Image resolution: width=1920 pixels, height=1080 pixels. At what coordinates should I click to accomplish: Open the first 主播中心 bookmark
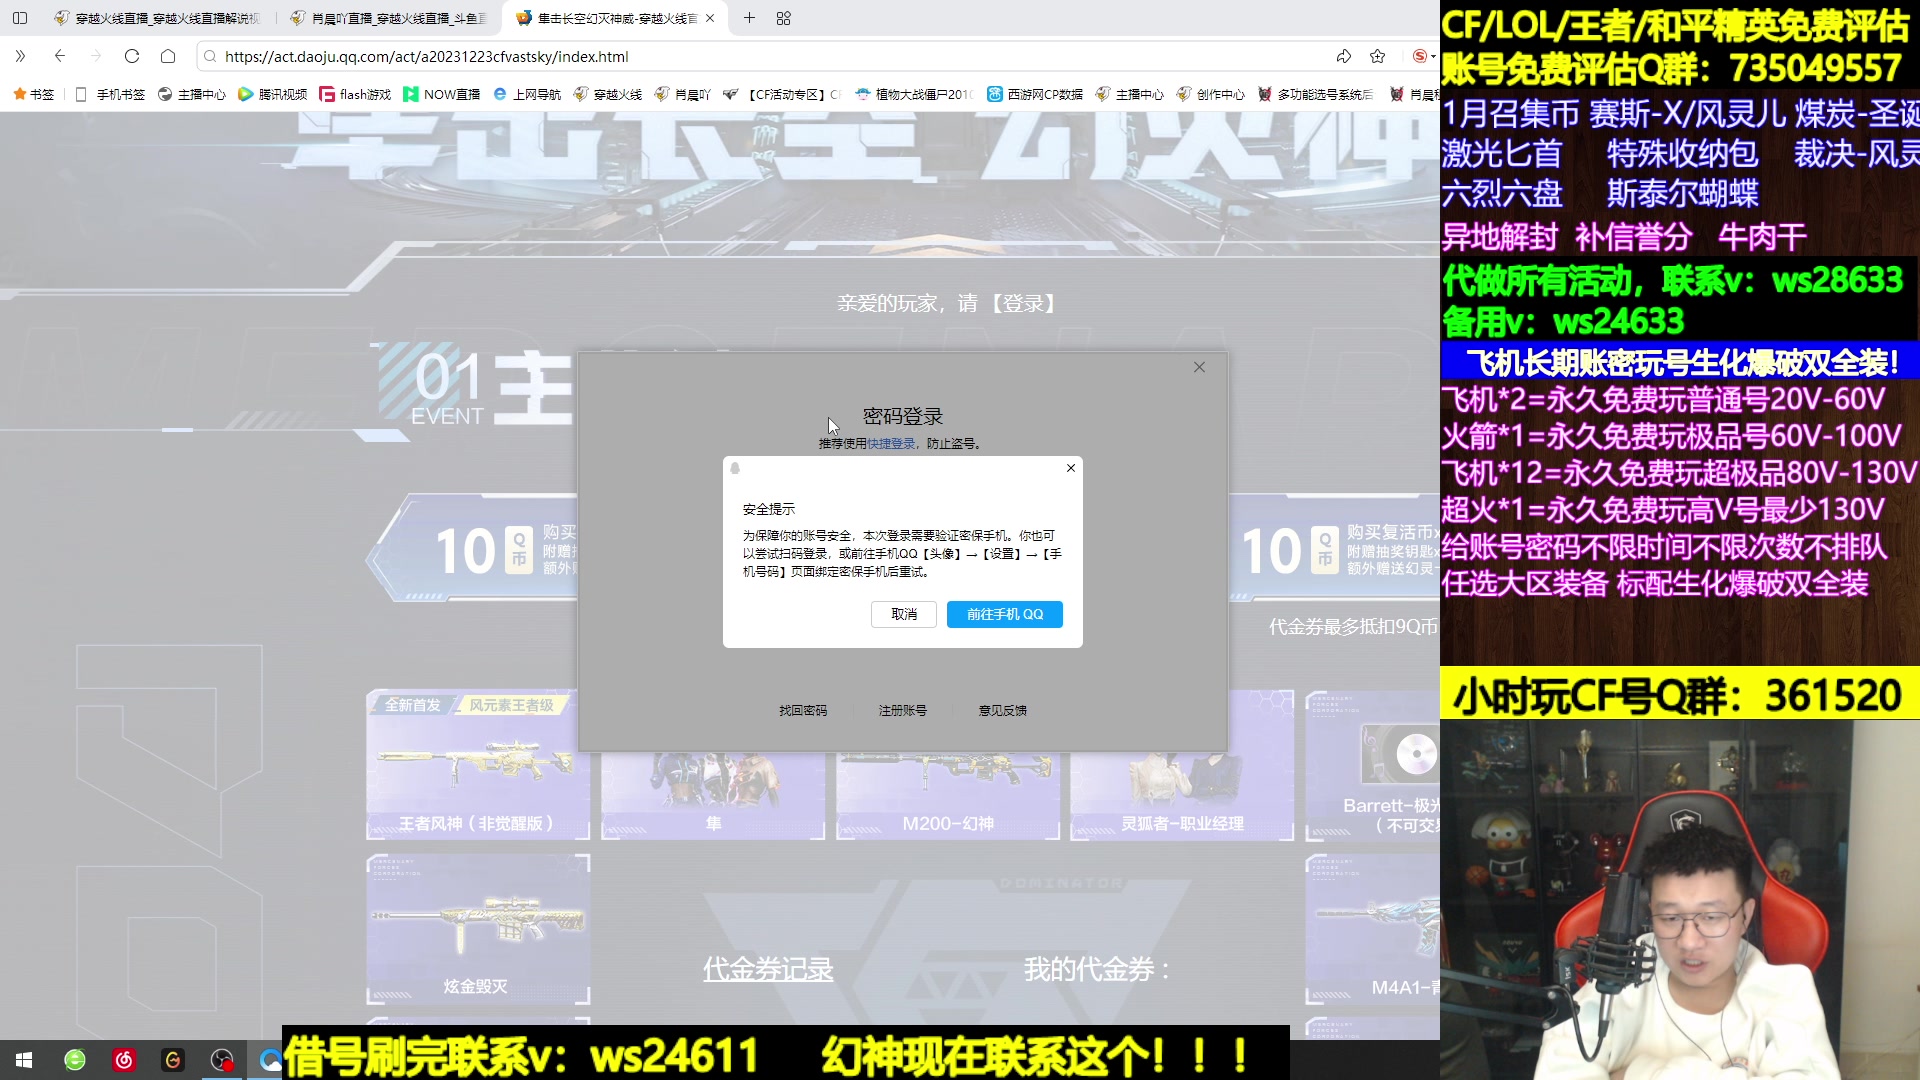click(x=192, y=94)
